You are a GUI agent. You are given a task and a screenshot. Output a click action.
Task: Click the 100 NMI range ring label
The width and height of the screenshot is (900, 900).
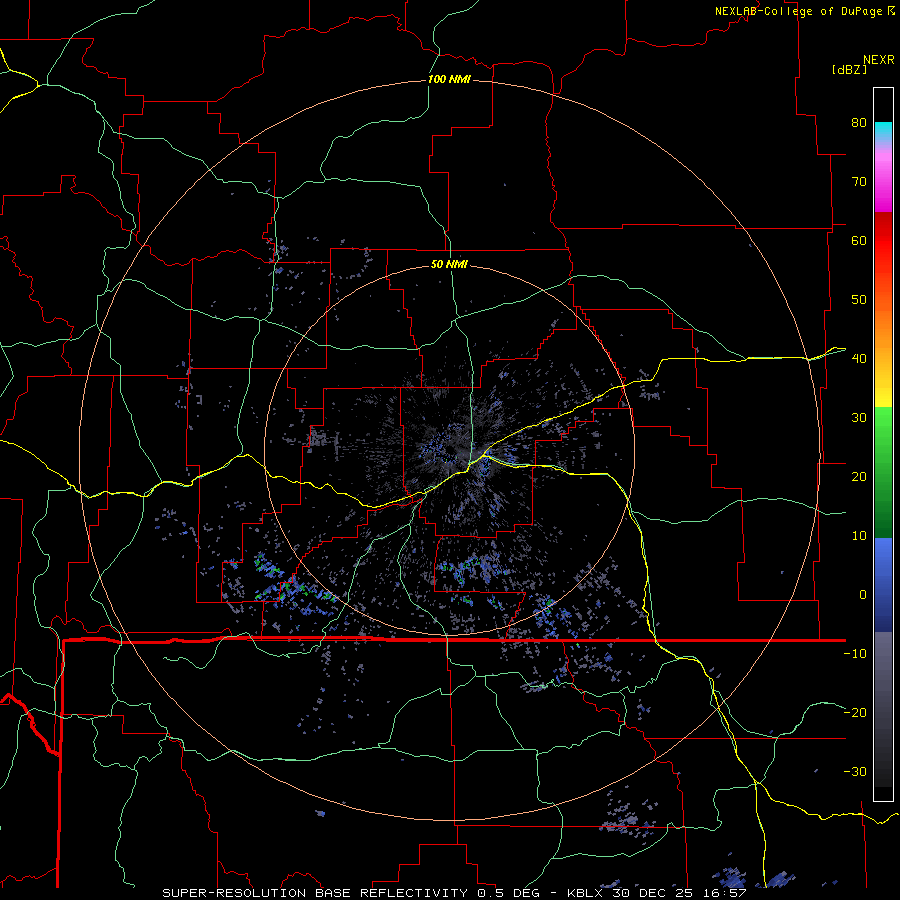tap(449, 79)
